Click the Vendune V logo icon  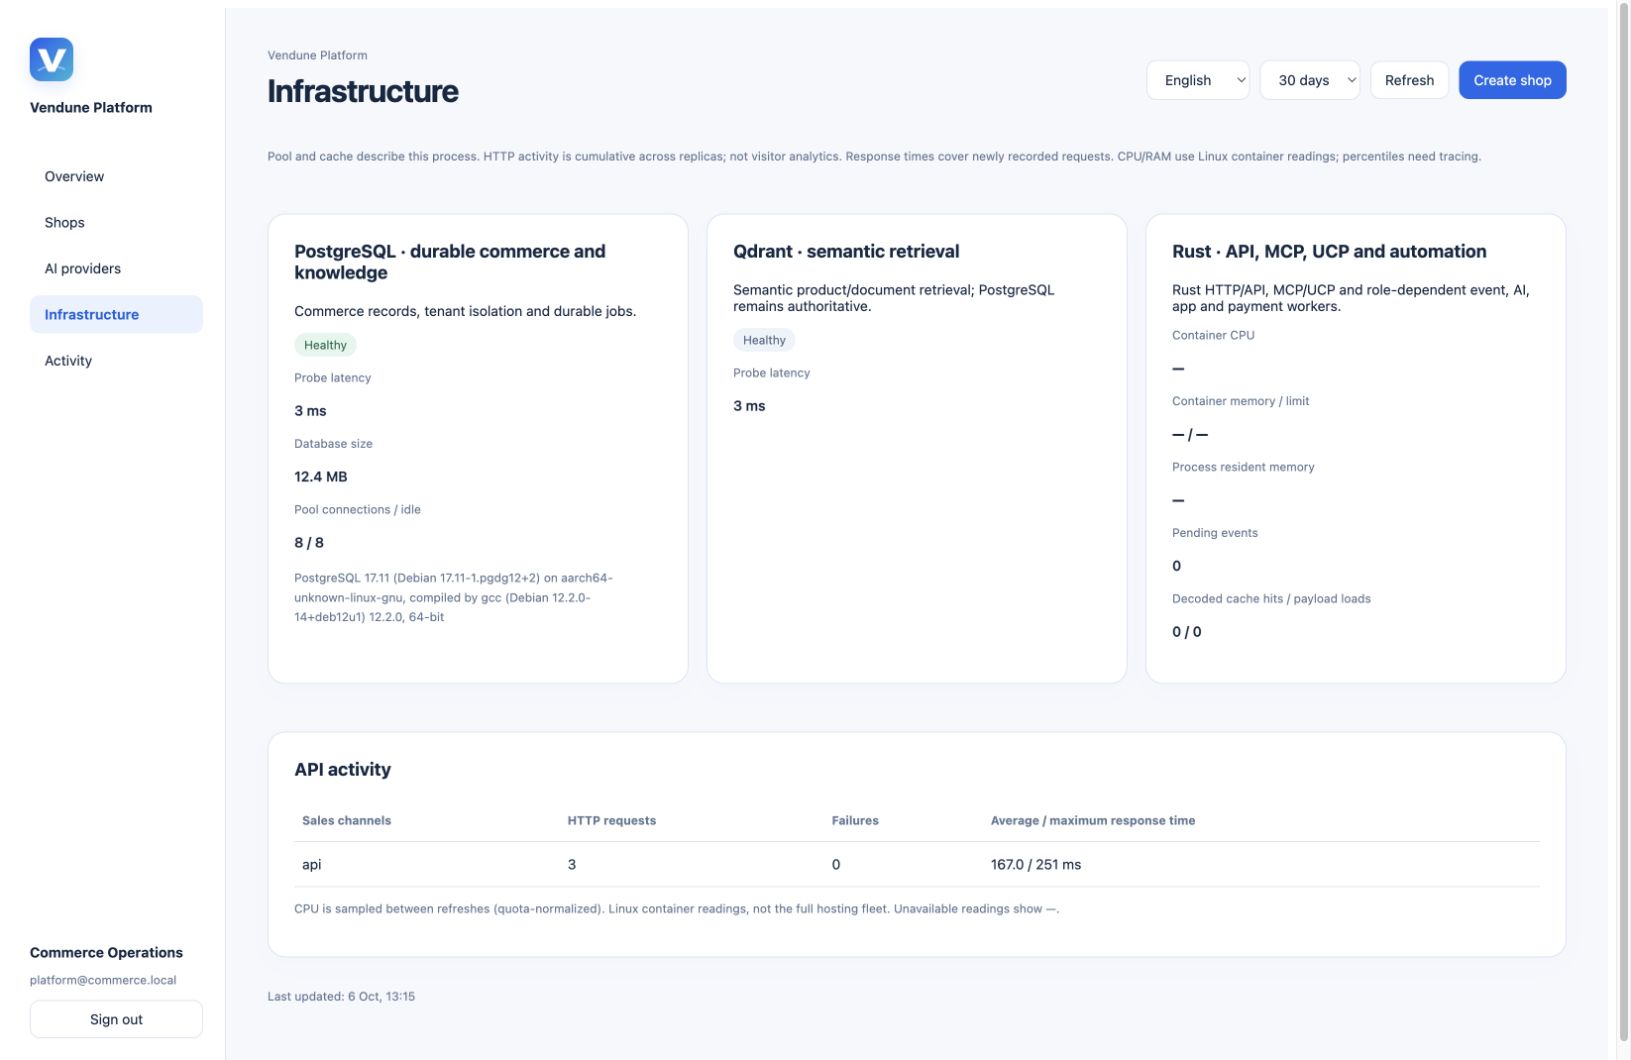[x=51, y=59]
